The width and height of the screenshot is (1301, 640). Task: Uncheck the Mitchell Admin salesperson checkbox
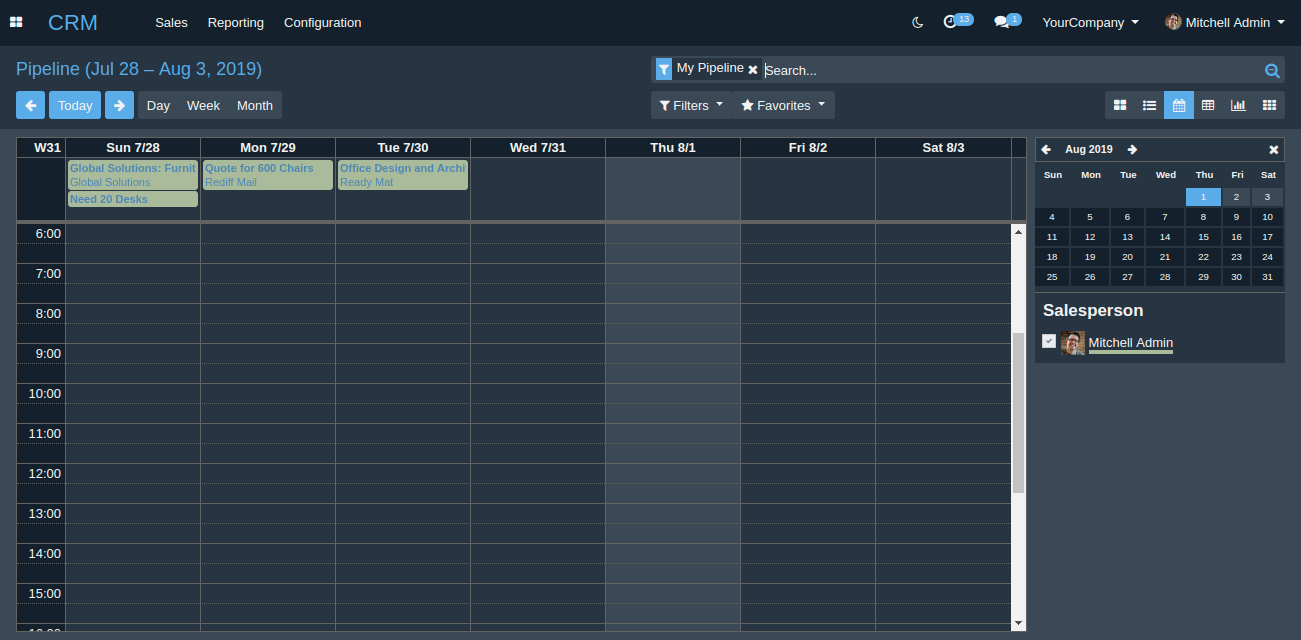coord(1048,341)
